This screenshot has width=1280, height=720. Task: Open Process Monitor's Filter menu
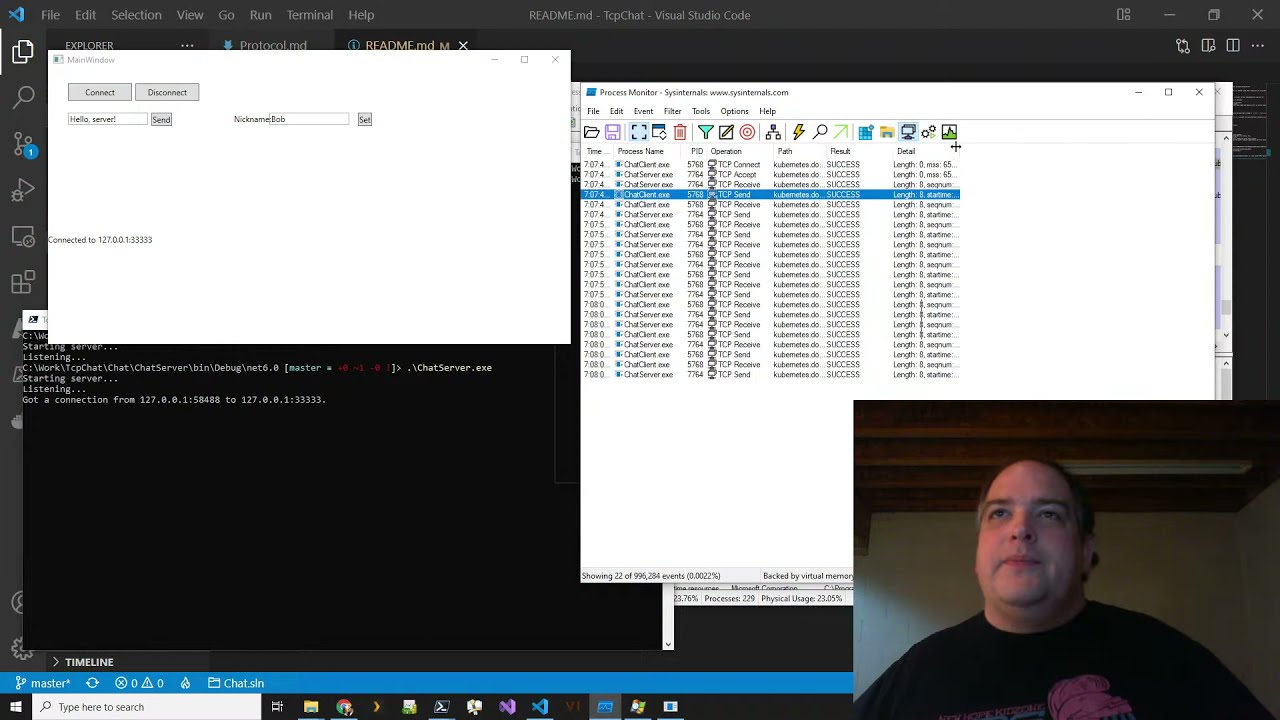coord(672,111)
